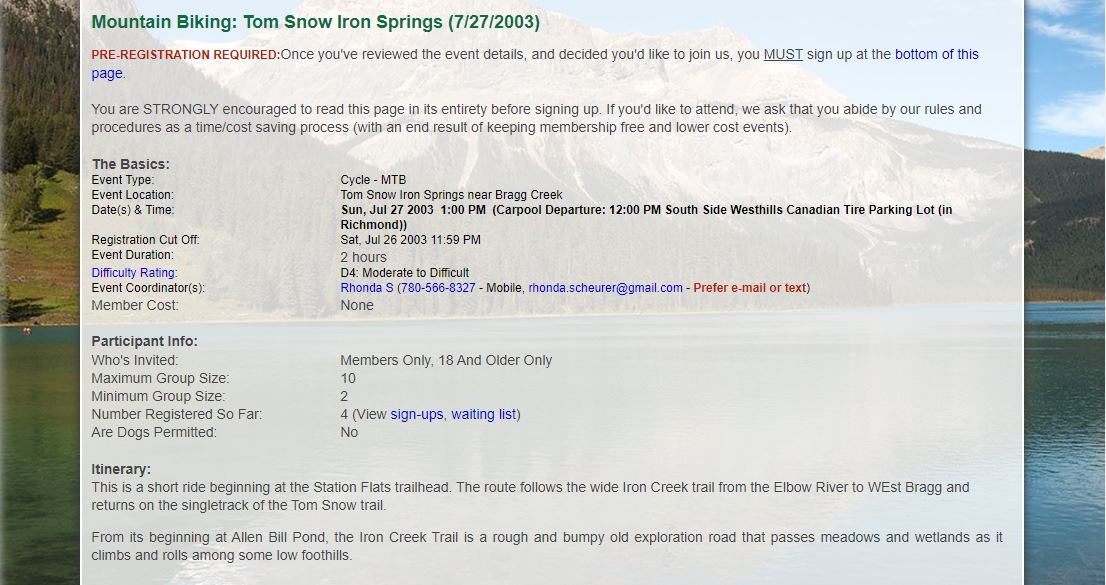This screenshot has width=1106, height=585.
Task: Click 'Participant Info:' section heading
Action: [x=145, y=342]
